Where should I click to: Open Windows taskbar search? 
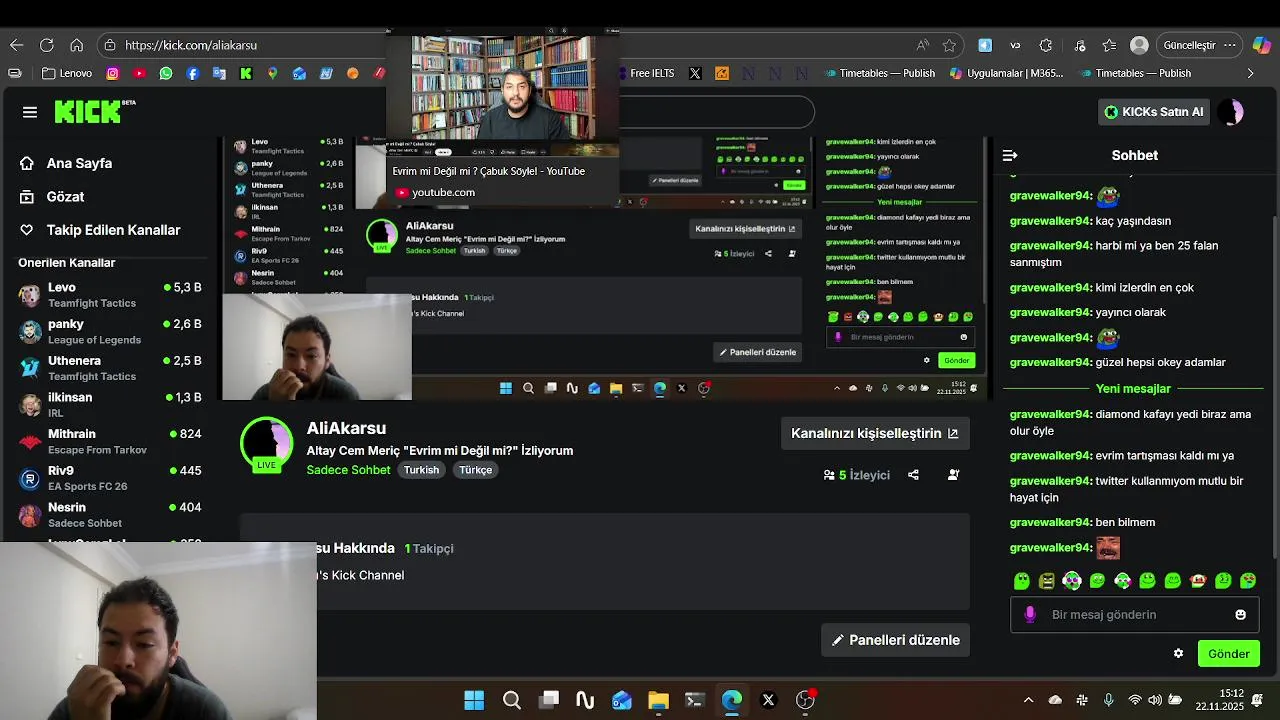512,700
